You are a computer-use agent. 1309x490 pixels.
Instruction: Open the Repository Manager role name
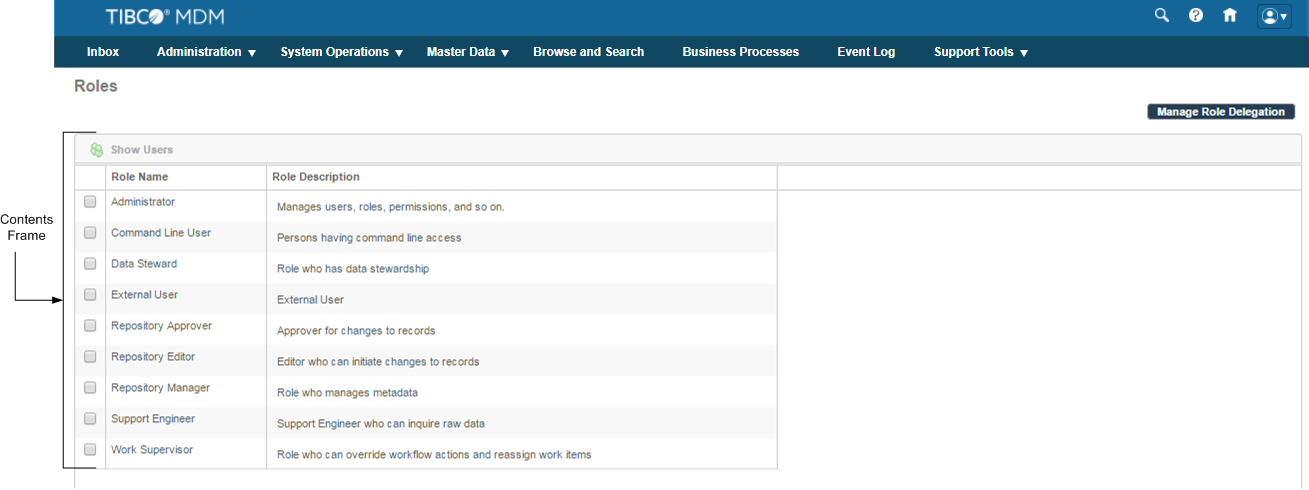[x=161, y=388]
